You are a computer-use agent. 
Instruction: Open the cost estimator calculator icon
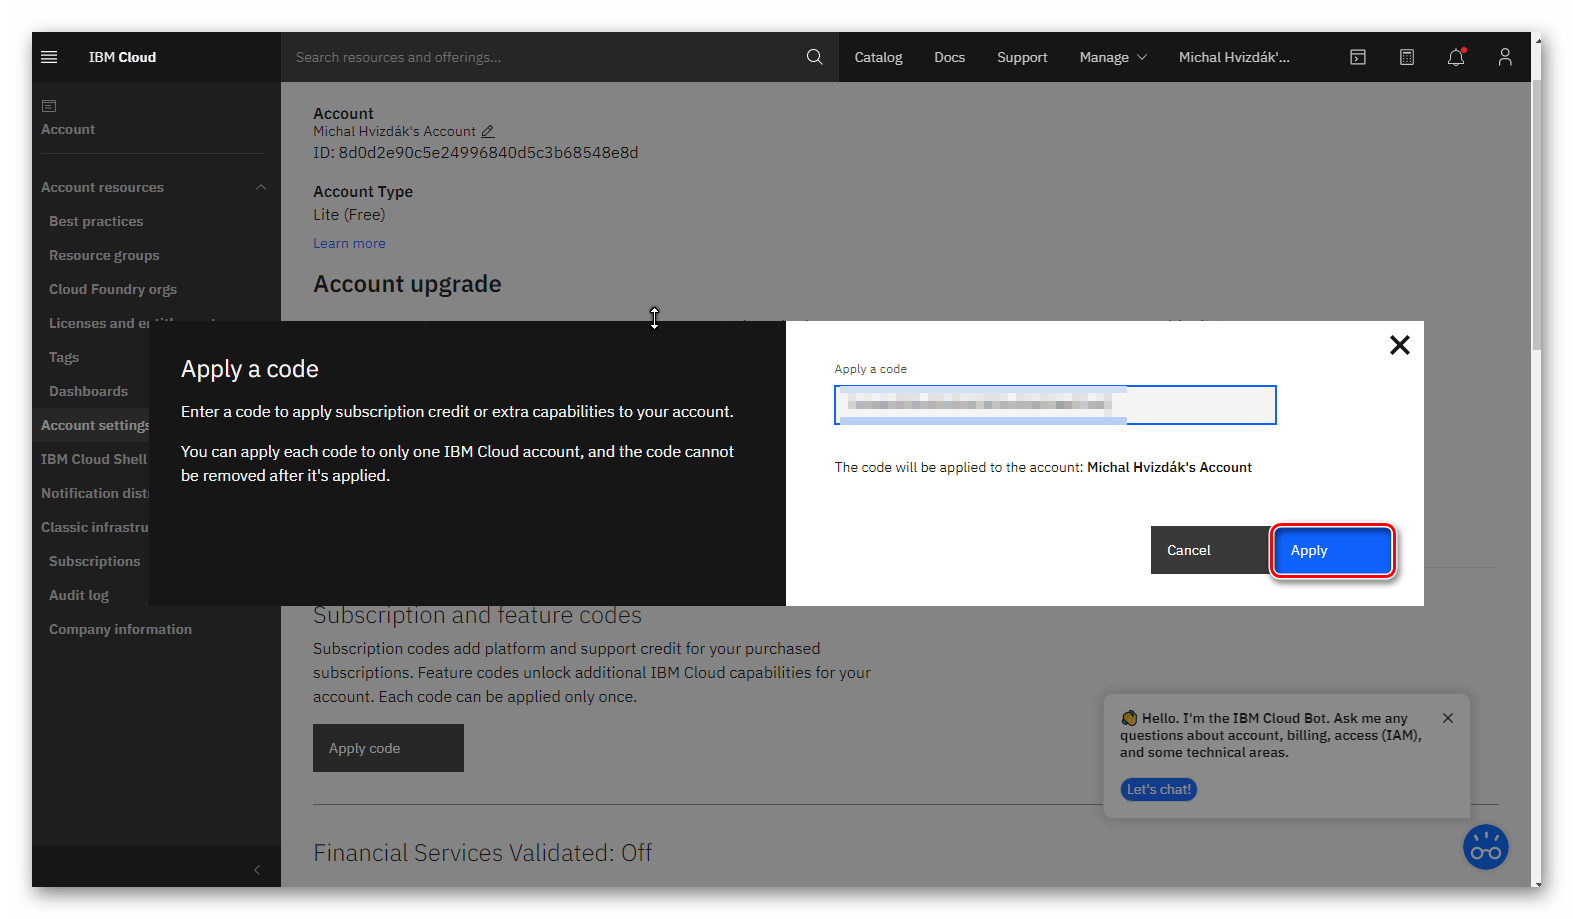pyautogui.click(x=1406, y=57)
